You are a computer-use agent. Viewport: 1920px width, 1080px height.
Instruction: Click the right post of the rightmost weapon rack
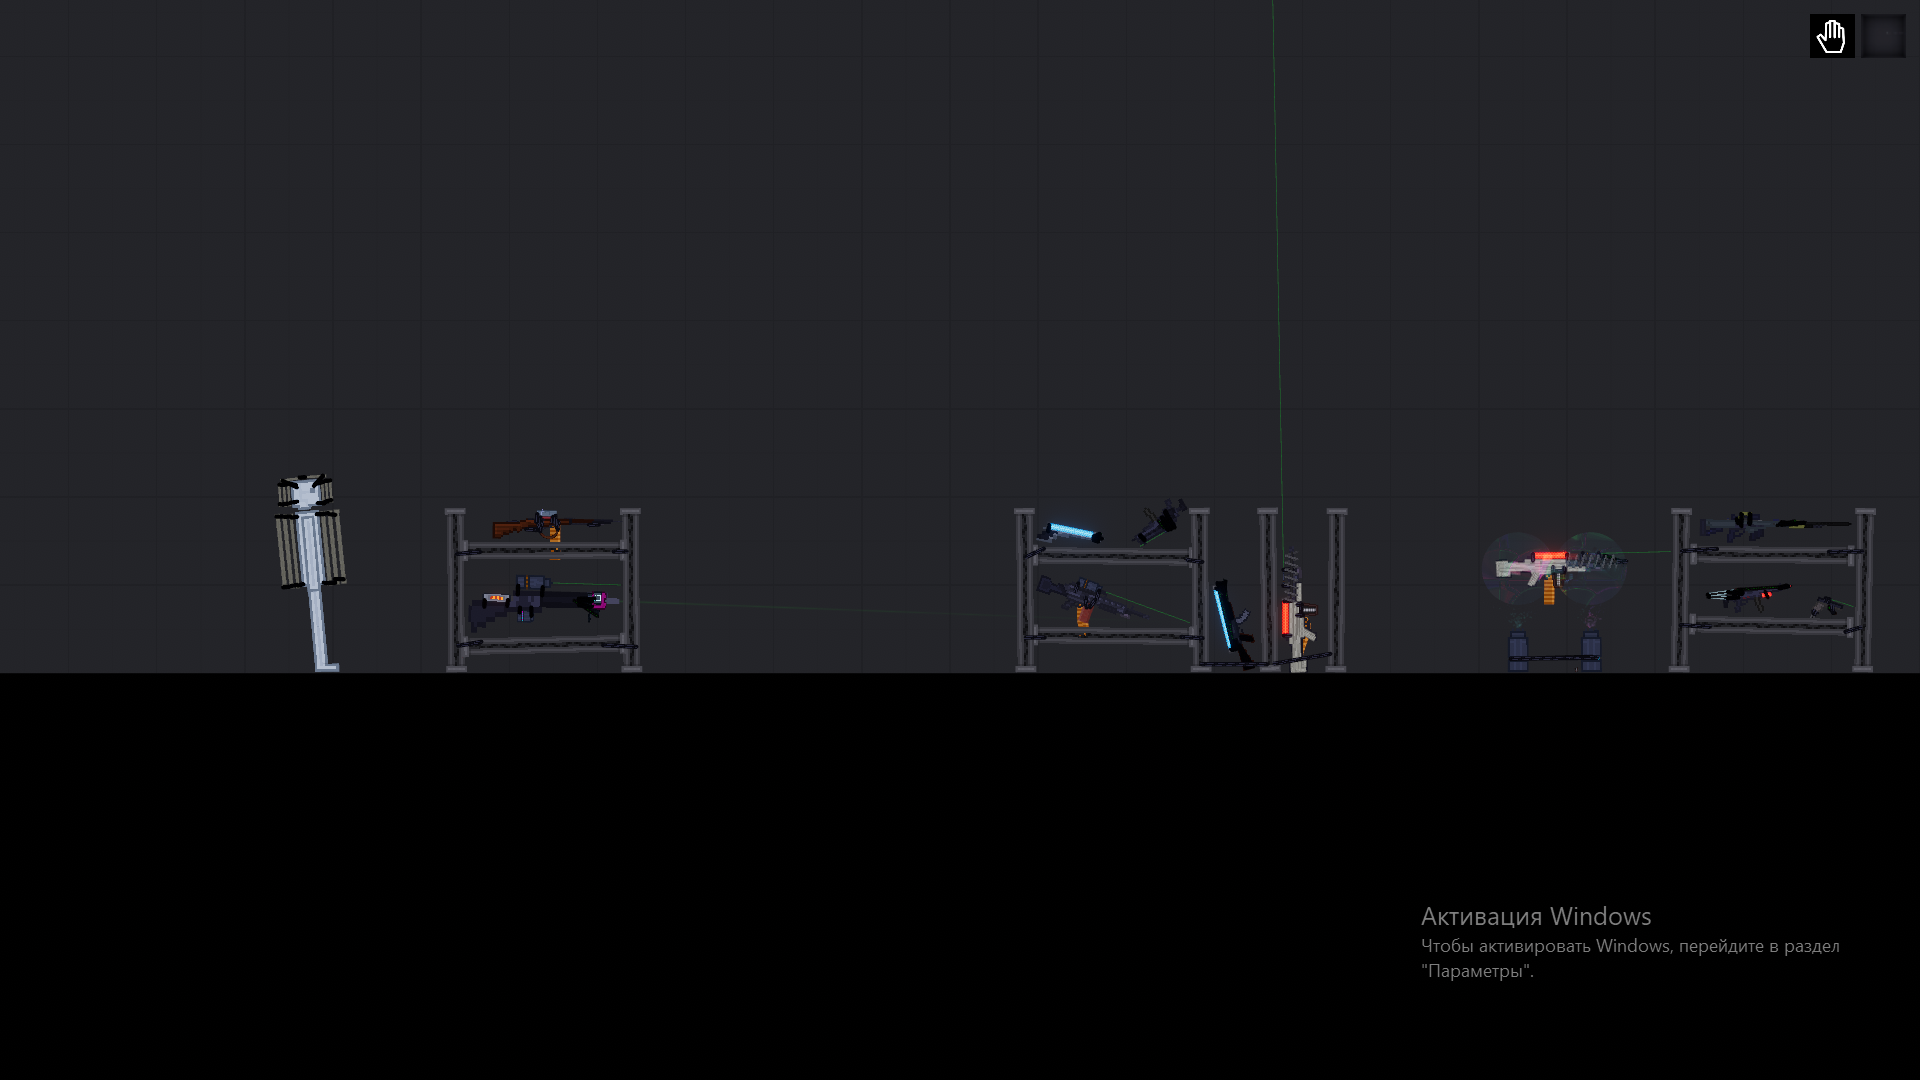tap(1864, 590)
